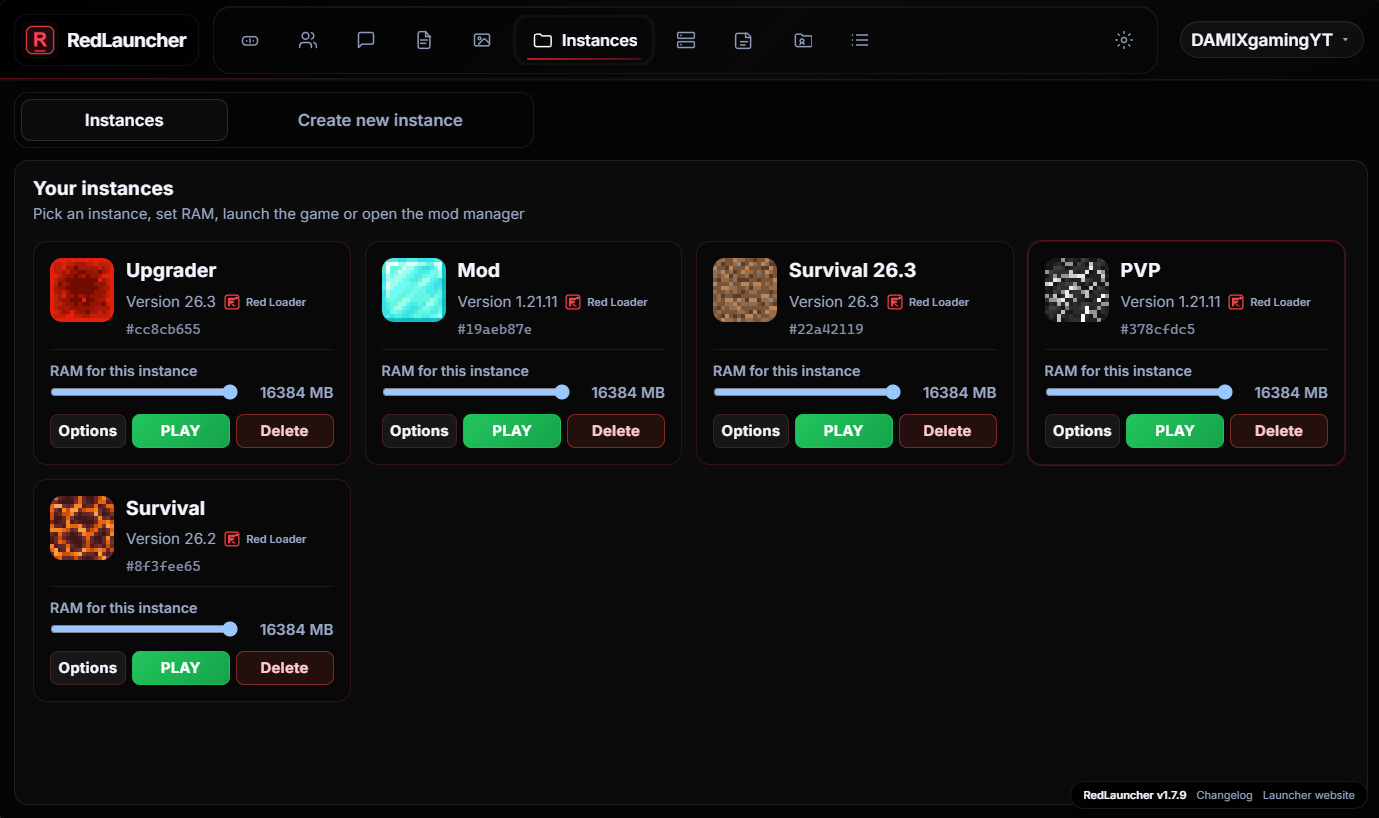Open the note icon tab after servers

click(743, 40)
